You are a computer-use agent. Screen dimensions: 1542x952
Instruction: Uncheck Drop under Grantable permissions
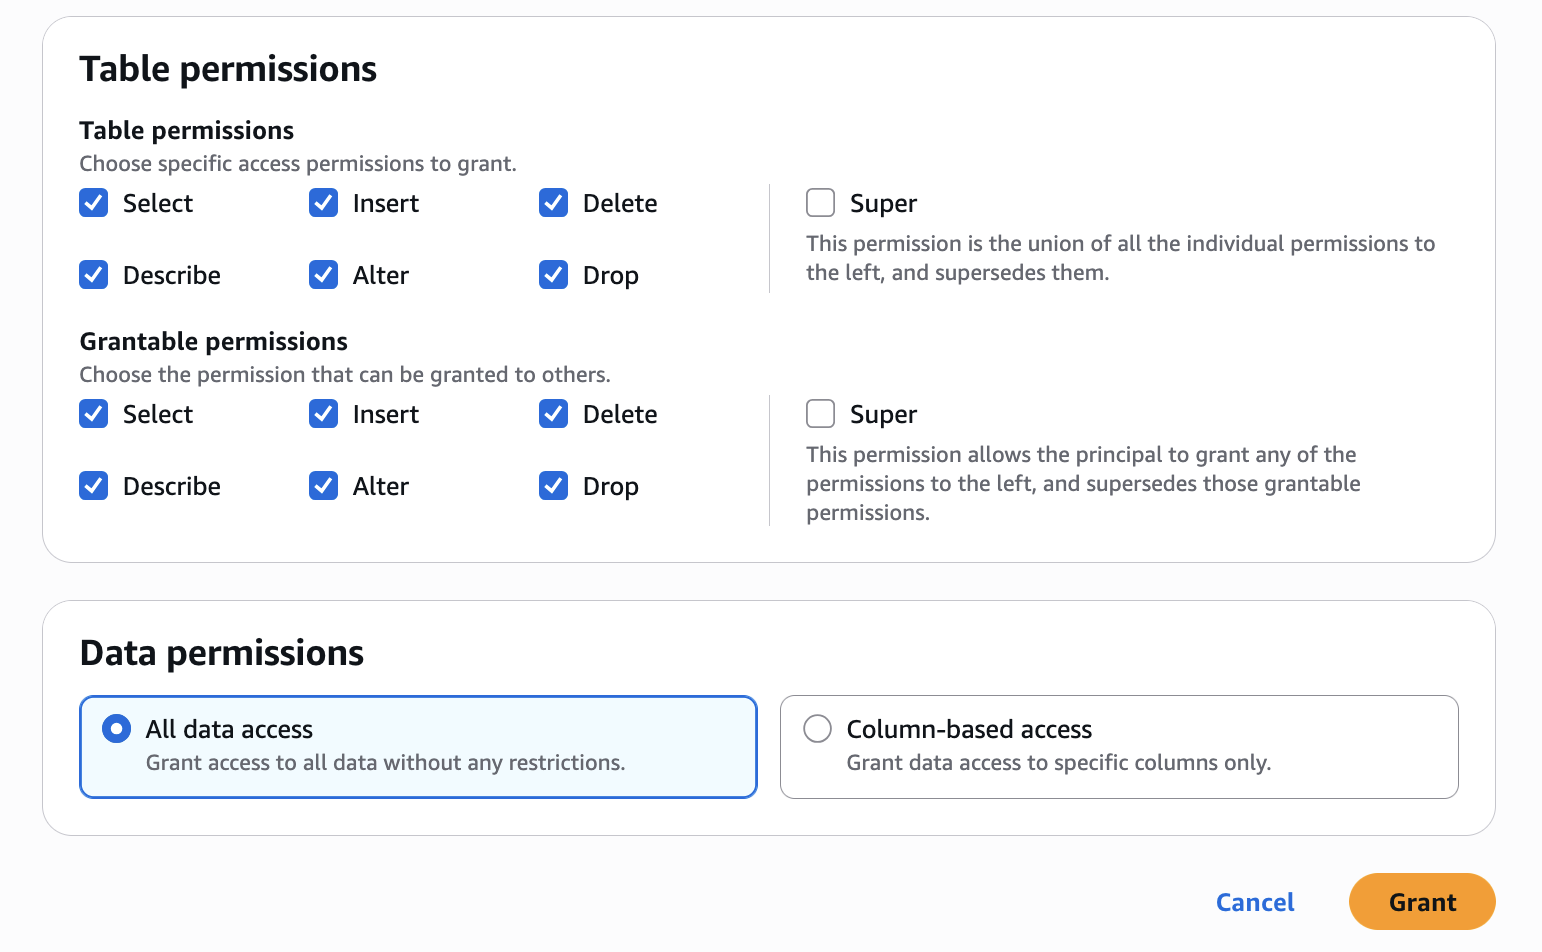(x=554, y=486)
